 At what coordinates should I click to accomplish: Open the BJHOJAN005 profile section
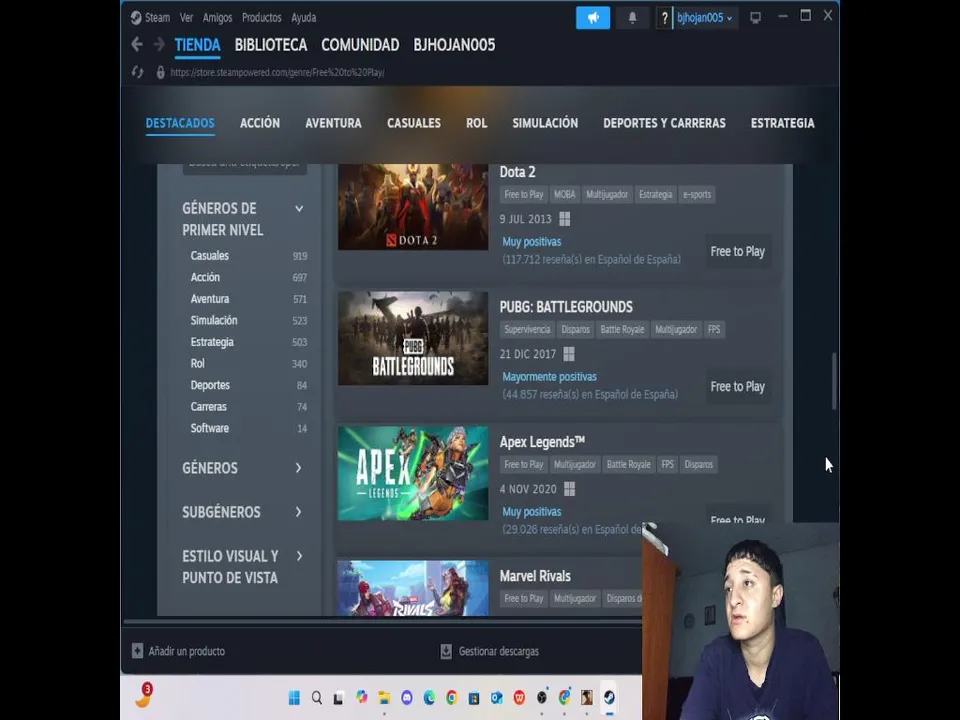point(454,45)
